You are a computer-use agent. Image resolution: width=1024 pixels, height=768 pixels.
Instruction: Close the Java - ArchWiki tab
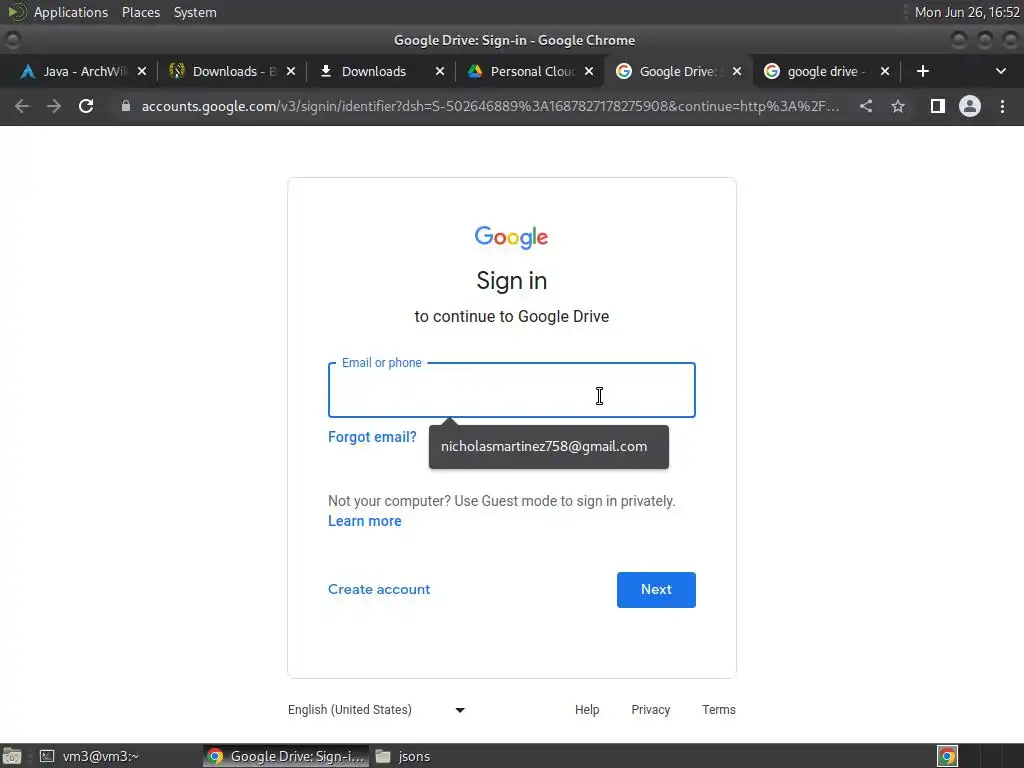142,71
